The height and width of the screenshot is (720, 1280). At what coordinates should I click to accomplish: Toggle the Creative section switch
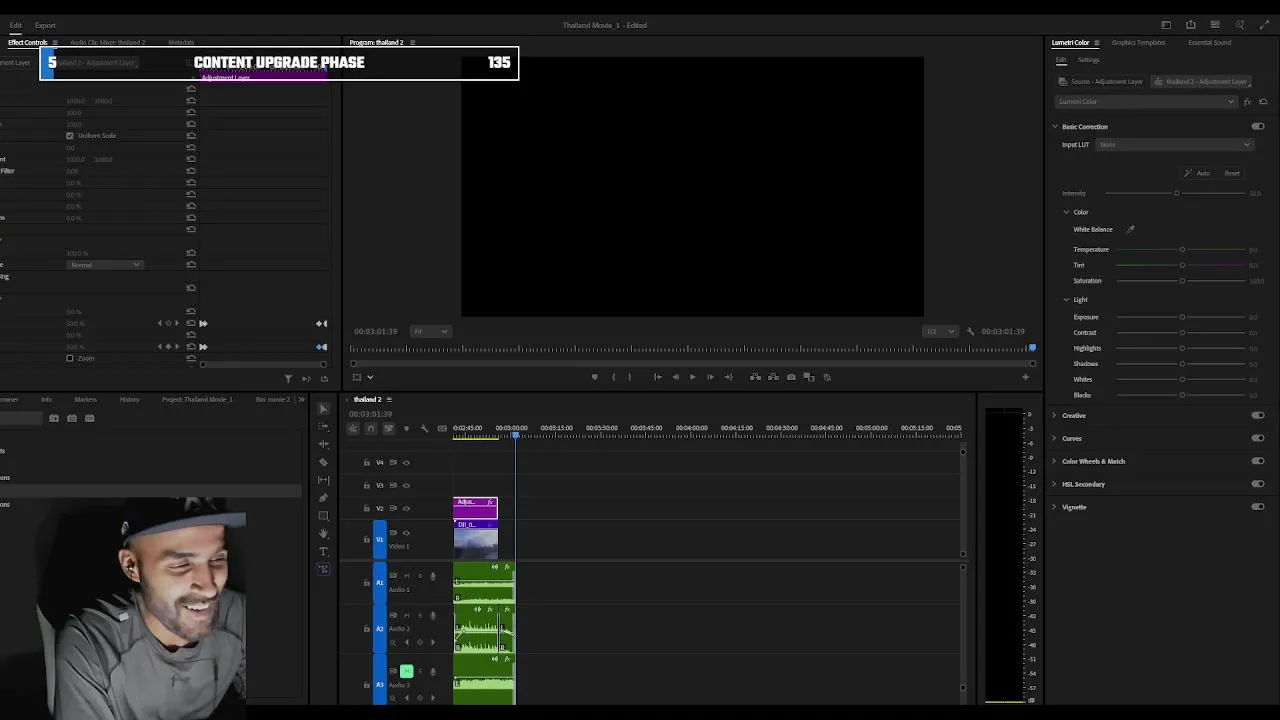click(1258, 415)
